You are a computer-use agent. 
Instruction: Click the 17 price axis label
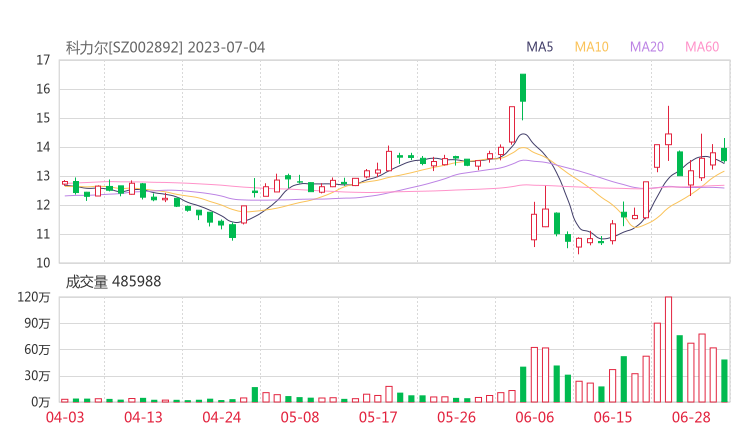[x=43, y=60]
